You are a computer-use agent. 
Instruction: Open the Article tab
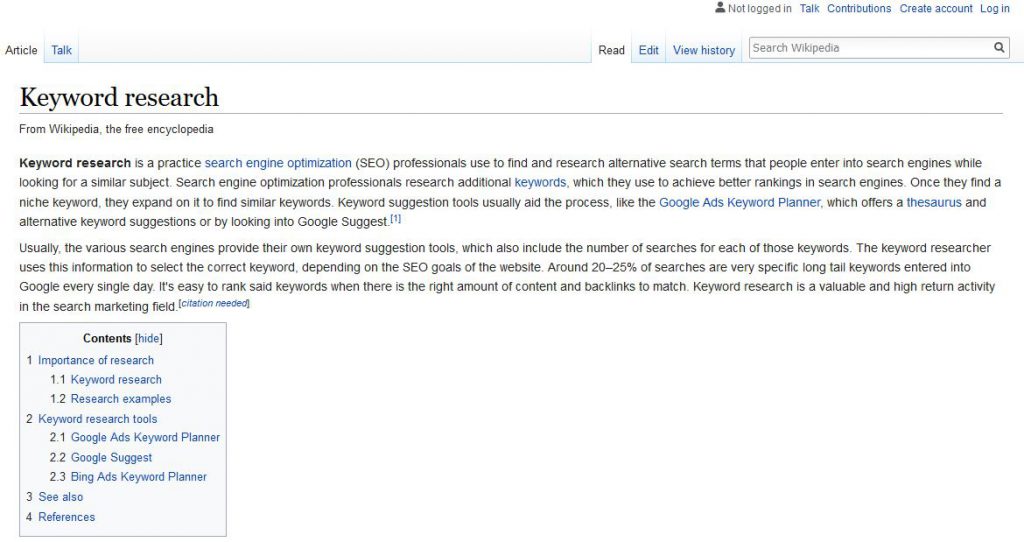coord(21,50)
